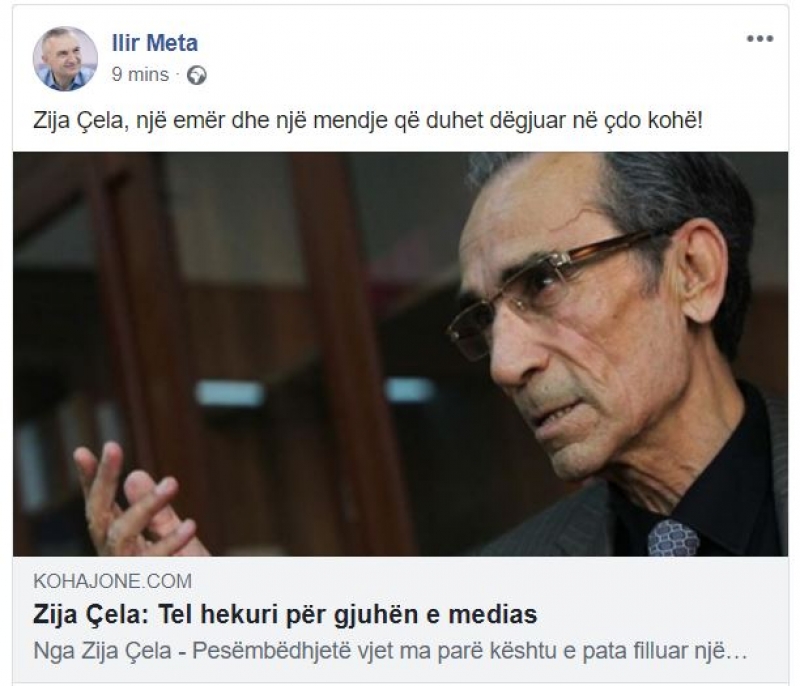
Task: Click the globe public privacy icon
Action: click(x=196, y=75)
